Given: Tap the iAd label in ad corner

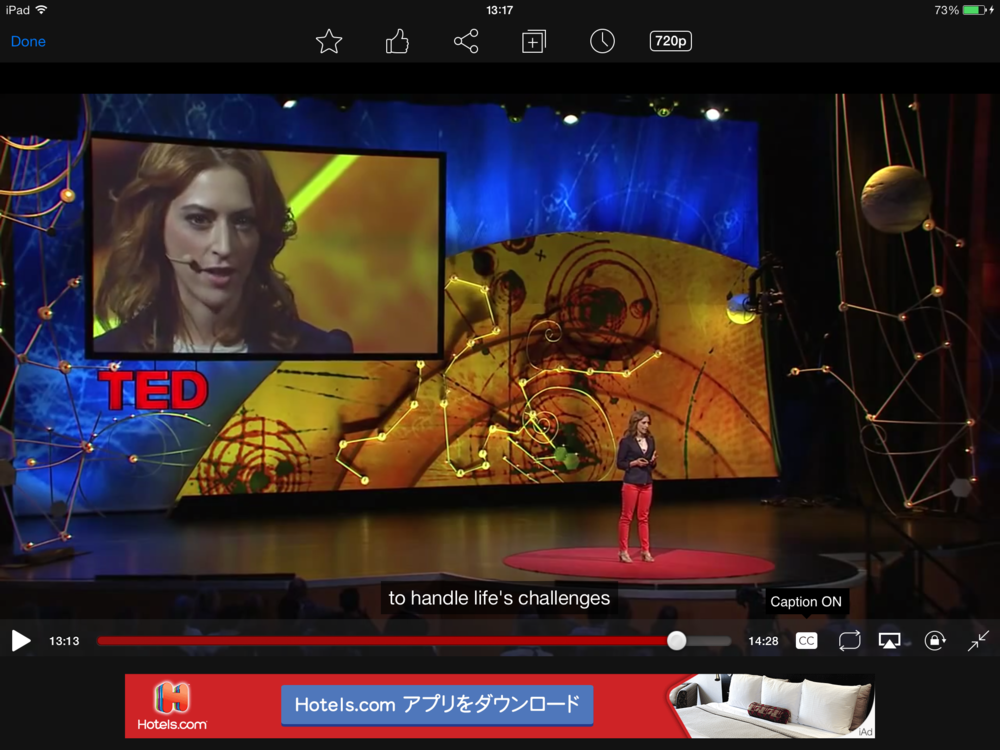Looking at the screenshot, I should tap(865, 732).
